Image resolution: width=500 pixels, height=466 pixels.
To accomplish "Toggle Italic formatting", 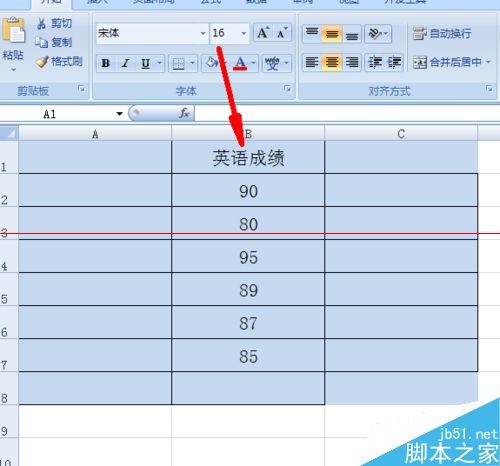I will pyautogui.click(x=125, y=63).
